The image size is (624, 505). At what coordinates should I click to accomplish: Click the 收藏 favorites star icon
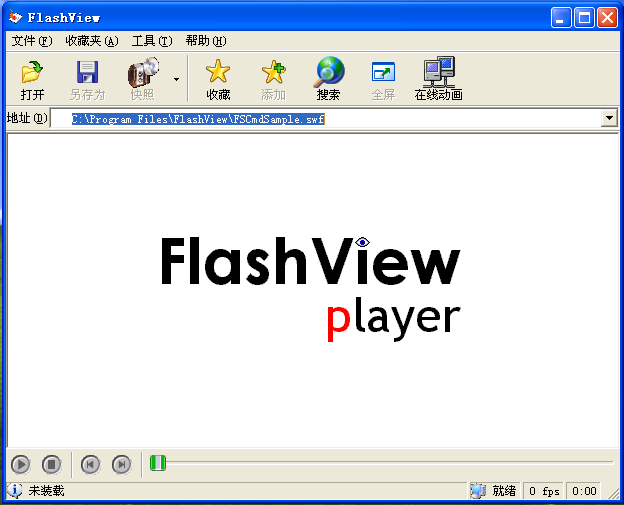(x=218, y=72)
